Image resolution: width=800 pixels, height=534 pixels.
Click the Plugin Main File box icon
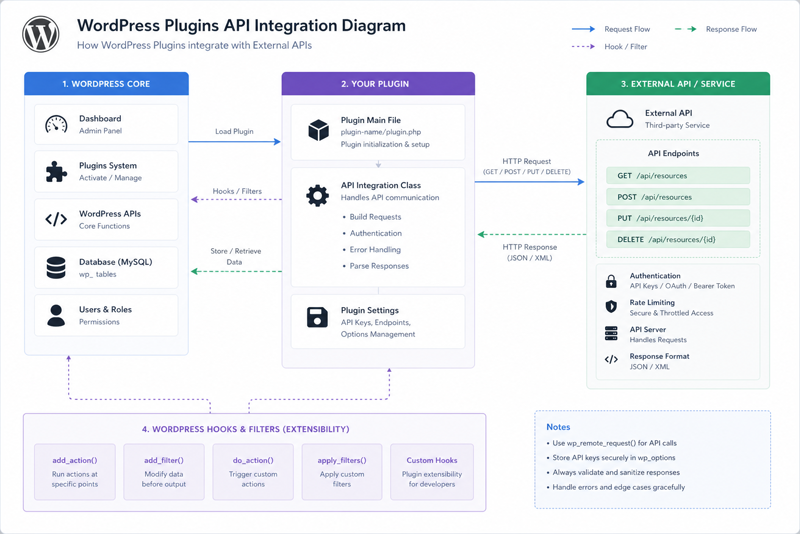[318, 130]
